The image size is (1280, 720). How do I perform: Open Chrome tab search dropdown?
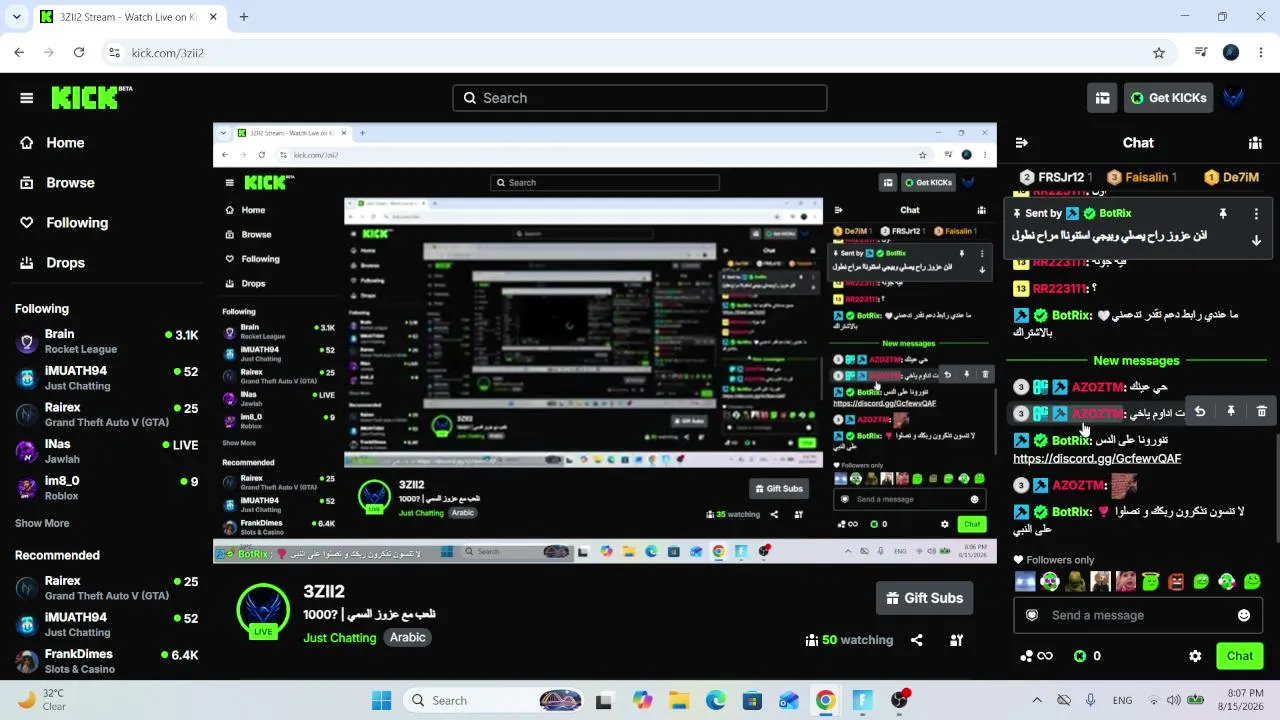click(16, 17)
